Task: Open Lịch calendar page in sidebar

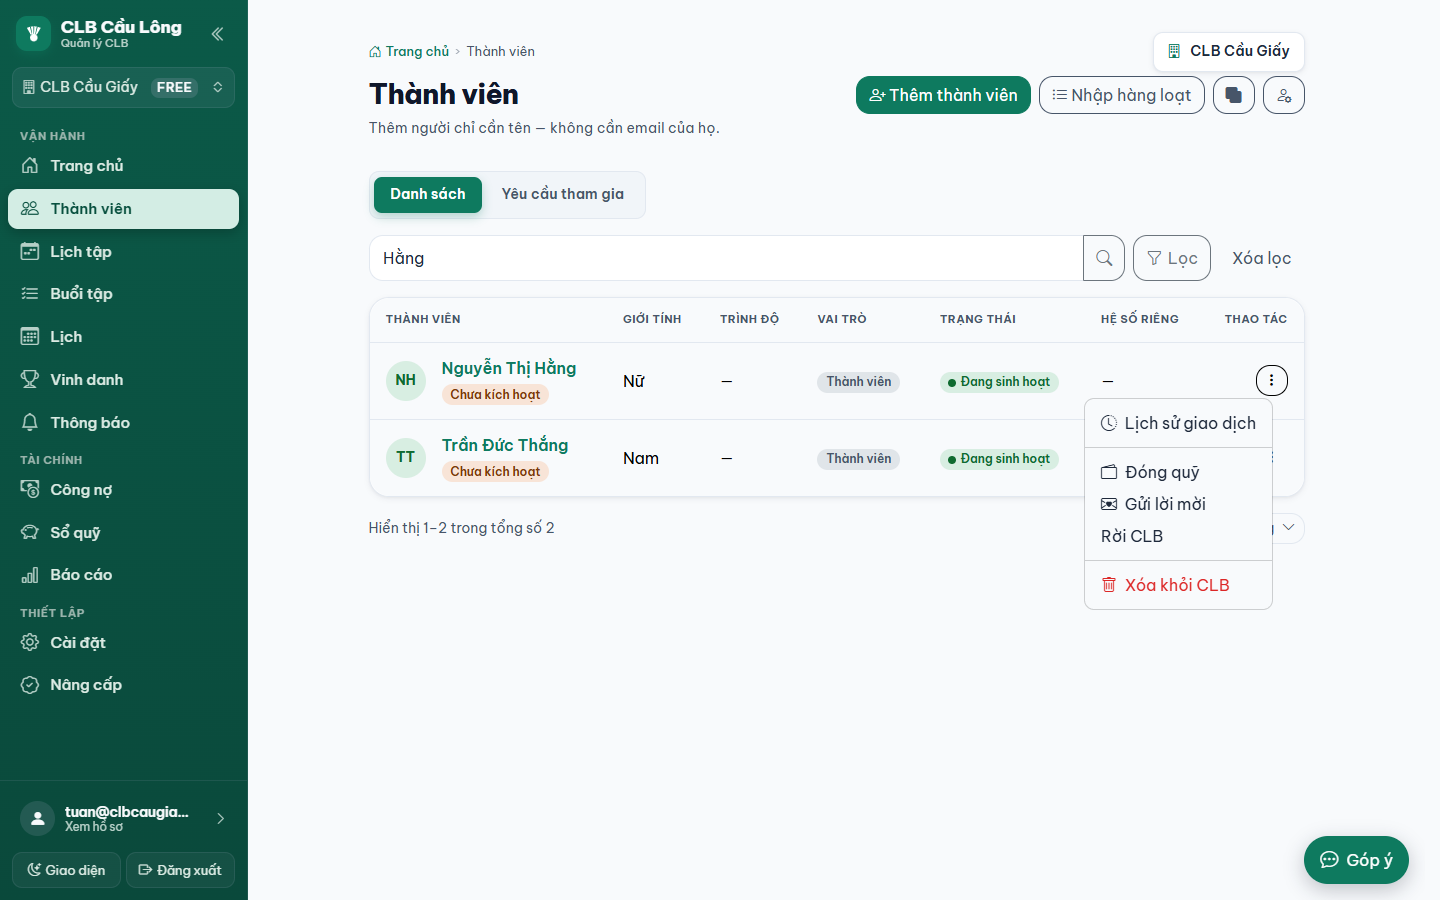Action: (x=123, y=337)
